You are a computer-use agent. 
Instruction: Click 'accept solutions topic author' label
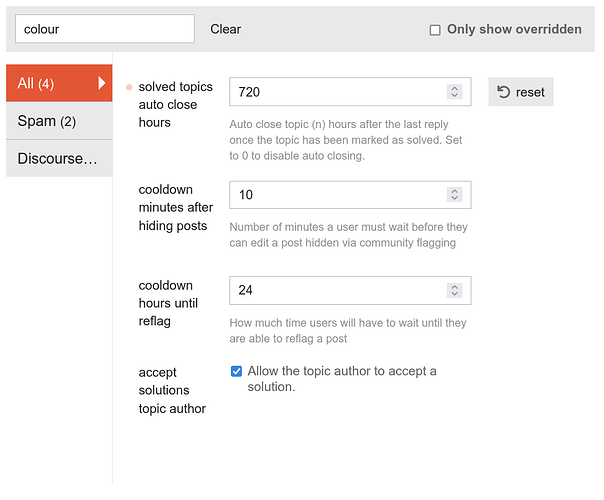pos(172,390)
